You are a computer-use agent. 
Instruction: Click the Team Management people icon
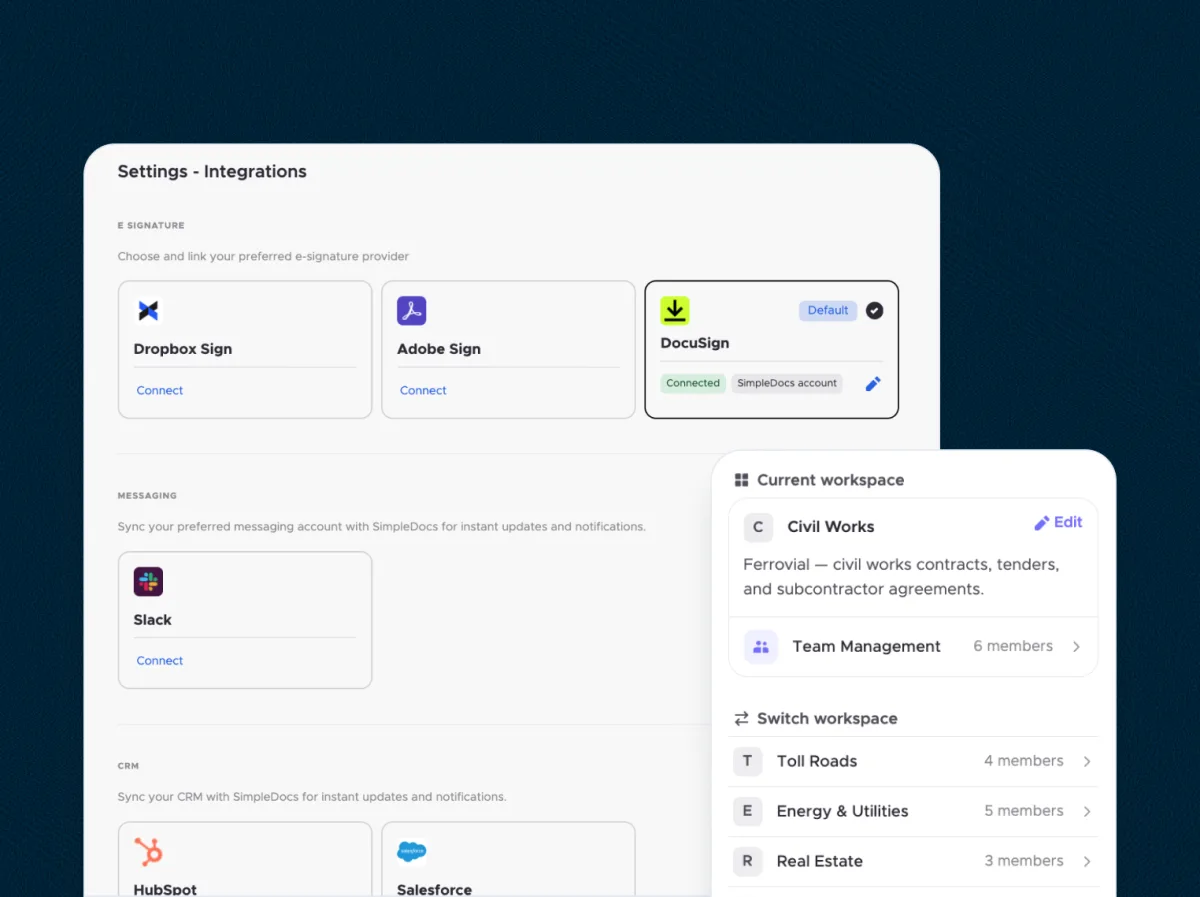coord(761,646)
